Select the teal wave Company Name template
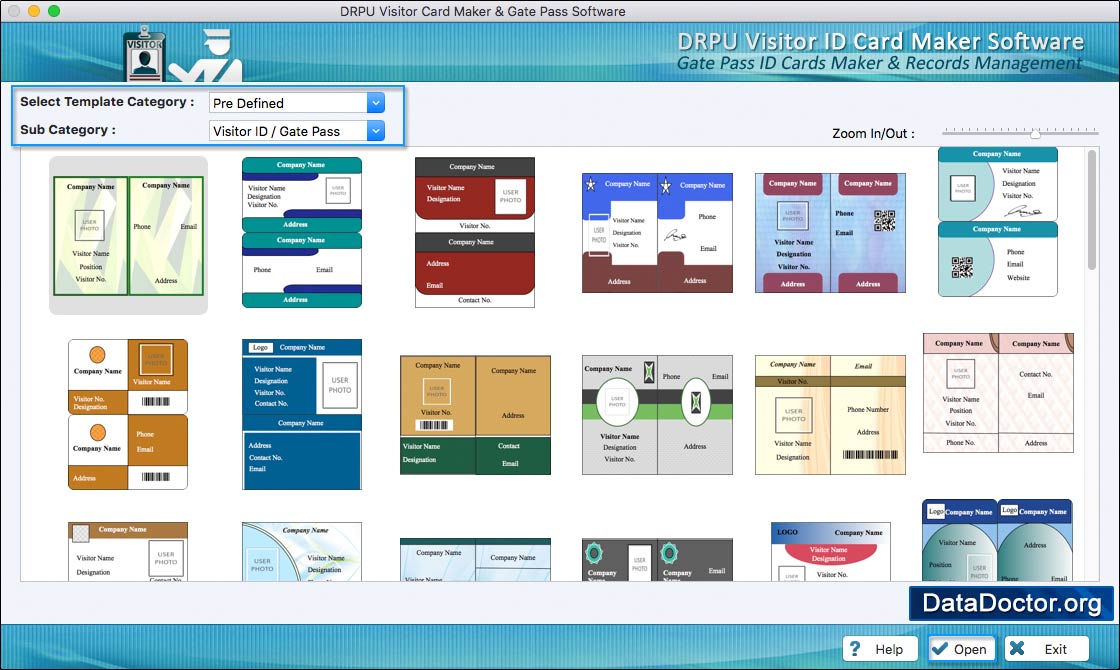1120x670 pixels. click(301, 233)
